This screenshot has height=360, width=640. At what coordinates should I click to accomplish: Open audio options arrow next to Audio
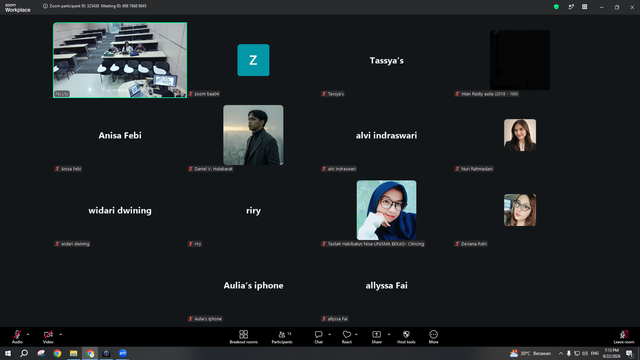[28, 334]
